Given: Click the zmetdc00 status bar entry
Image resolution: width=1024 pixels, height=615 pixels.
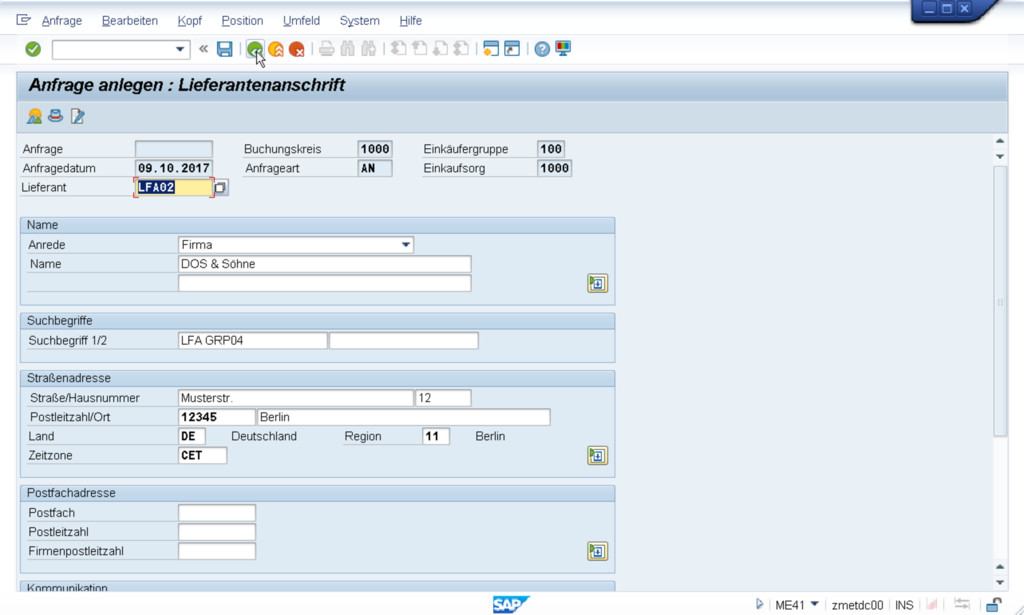Looking at the screenshot, I should tap(857, 605).
